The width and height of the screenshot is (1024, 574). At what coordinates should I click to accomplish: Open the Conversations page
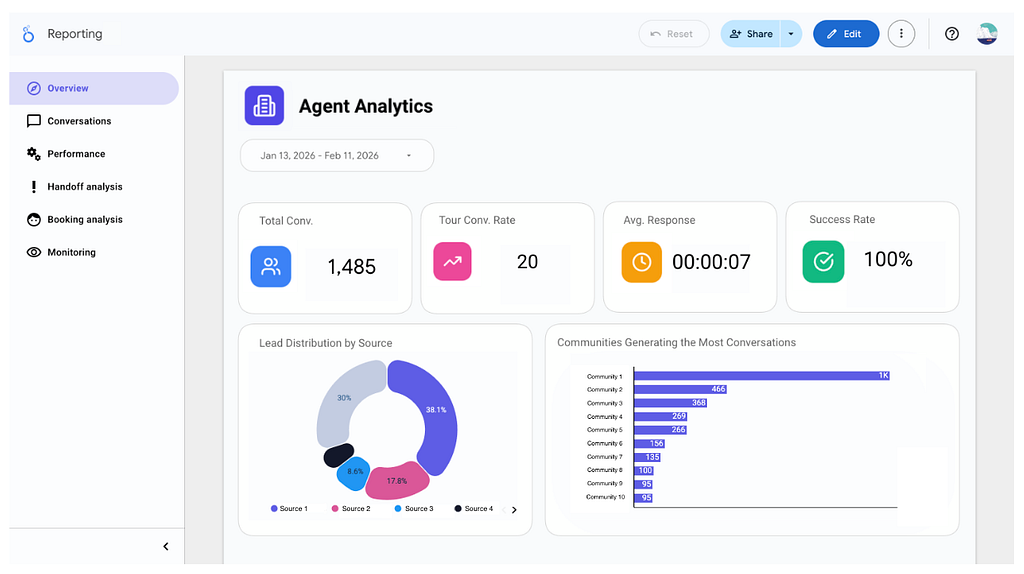93,121
